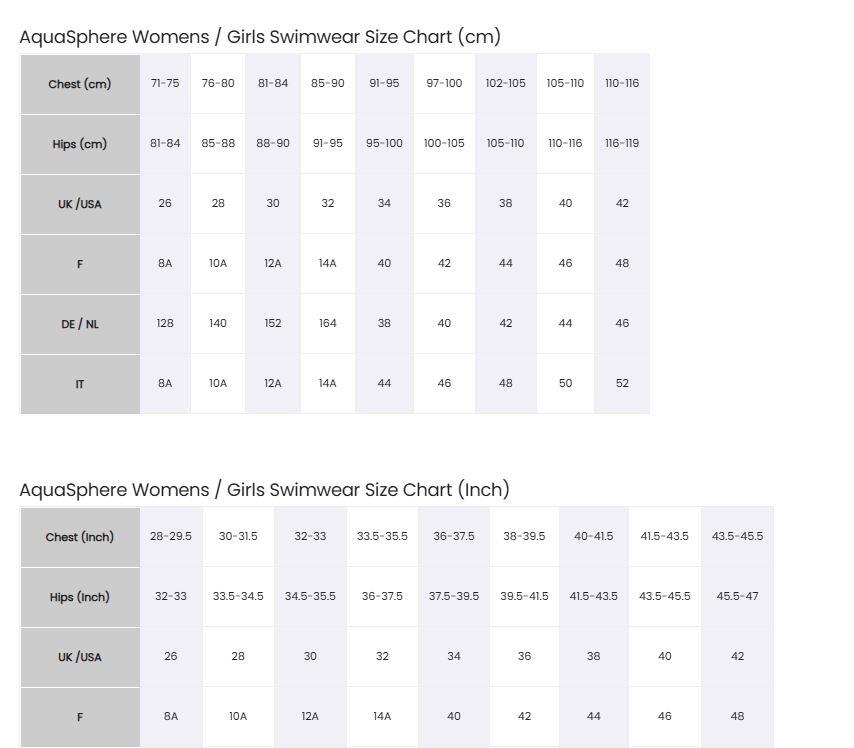Select the 45.5-47 hips inch cell
This screenshot has width=854, height=748.
[737, 596]
